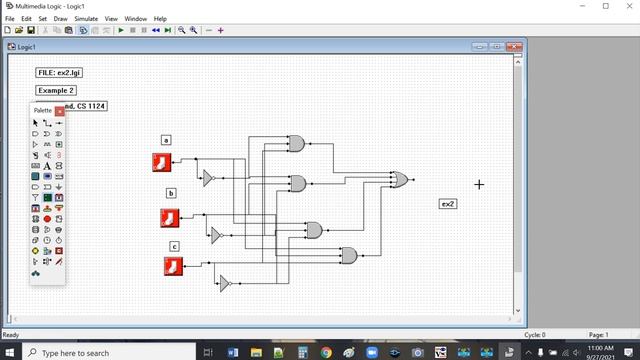Stop simulation with the square stop button
Viewport: 640px width, 360px height.
click(x=133, y=30)
